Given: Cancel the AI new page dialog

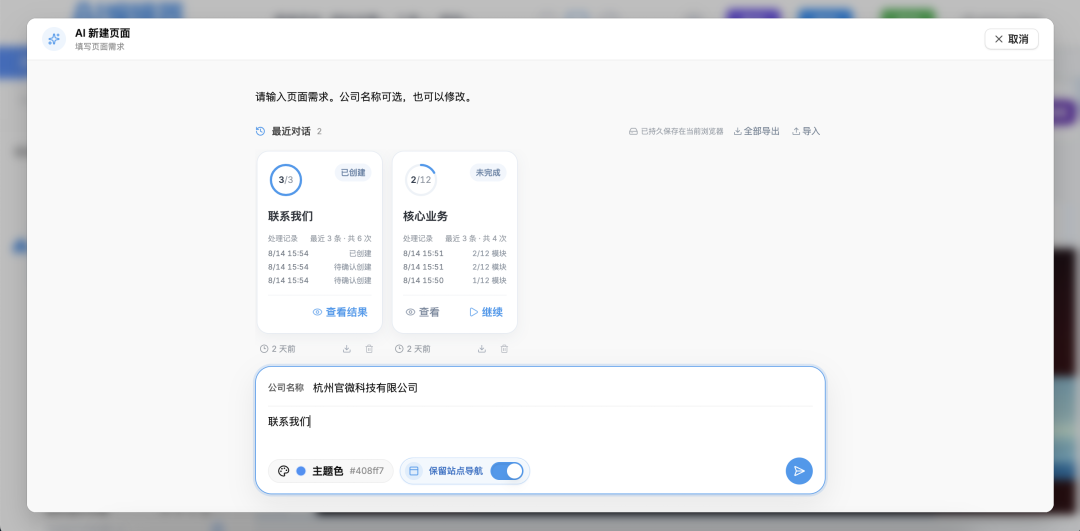Looking at the screenshot, I should click(x=1011, y=39).
